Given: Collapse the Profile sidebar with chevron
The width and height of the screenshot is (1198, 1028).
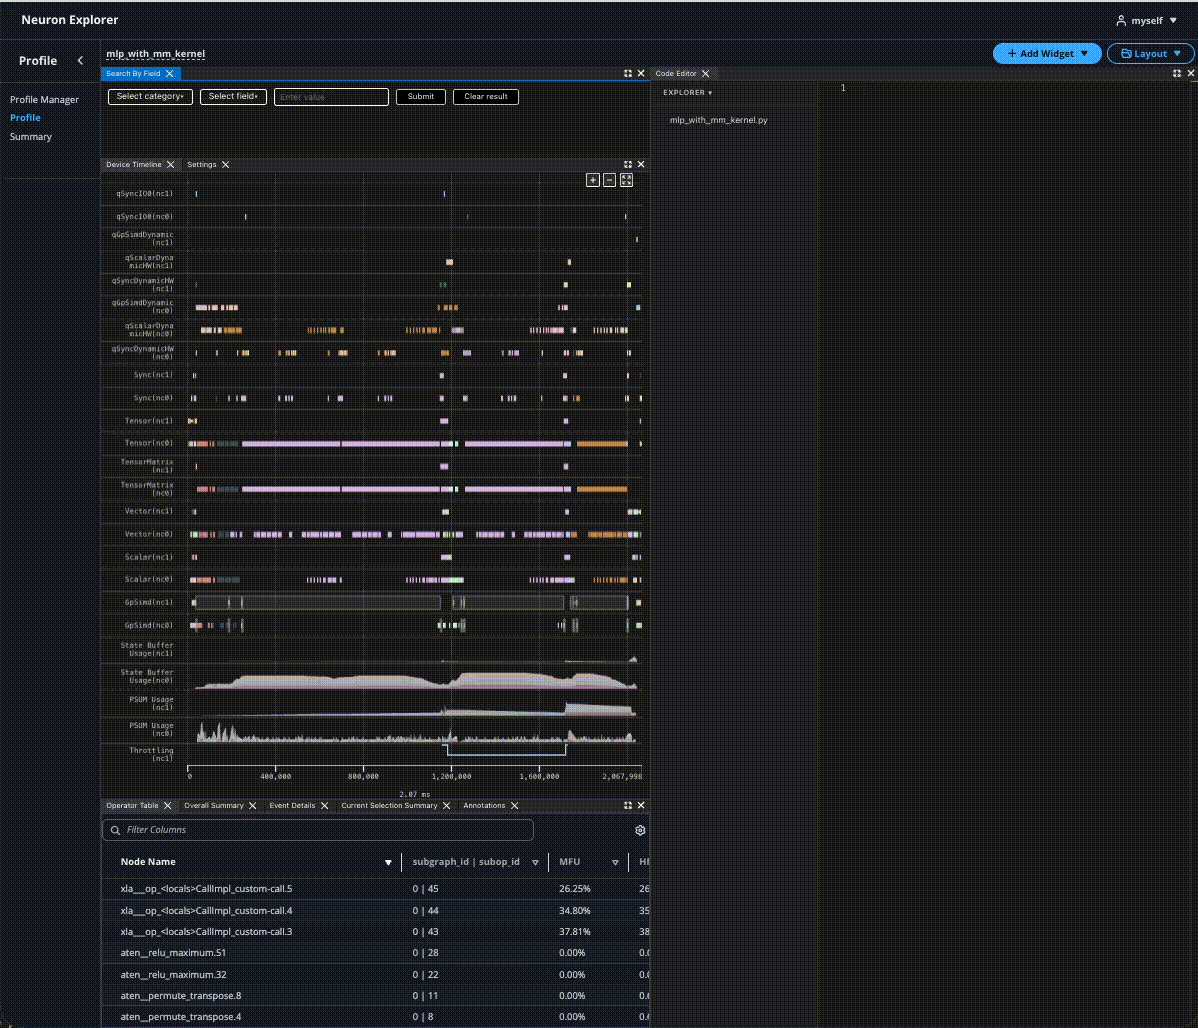Looking at the screenshot, I should point(80,61).
